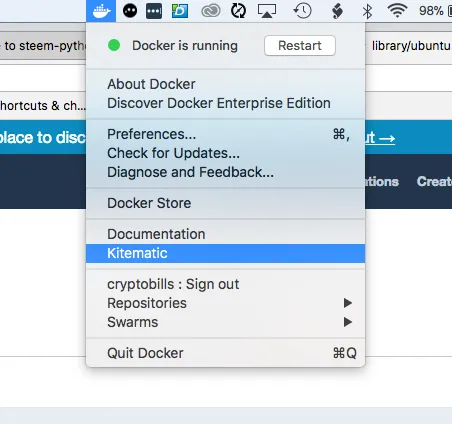Image resolution: width=452 pixels, height=424 pixels.
Task: Click the green-blue D app icon
Action: pos(180,11)
